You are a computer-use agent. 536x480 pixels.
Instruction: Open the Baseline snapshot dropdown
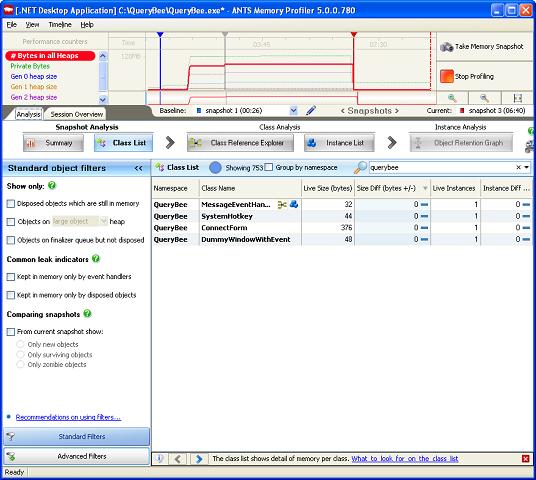293,110
